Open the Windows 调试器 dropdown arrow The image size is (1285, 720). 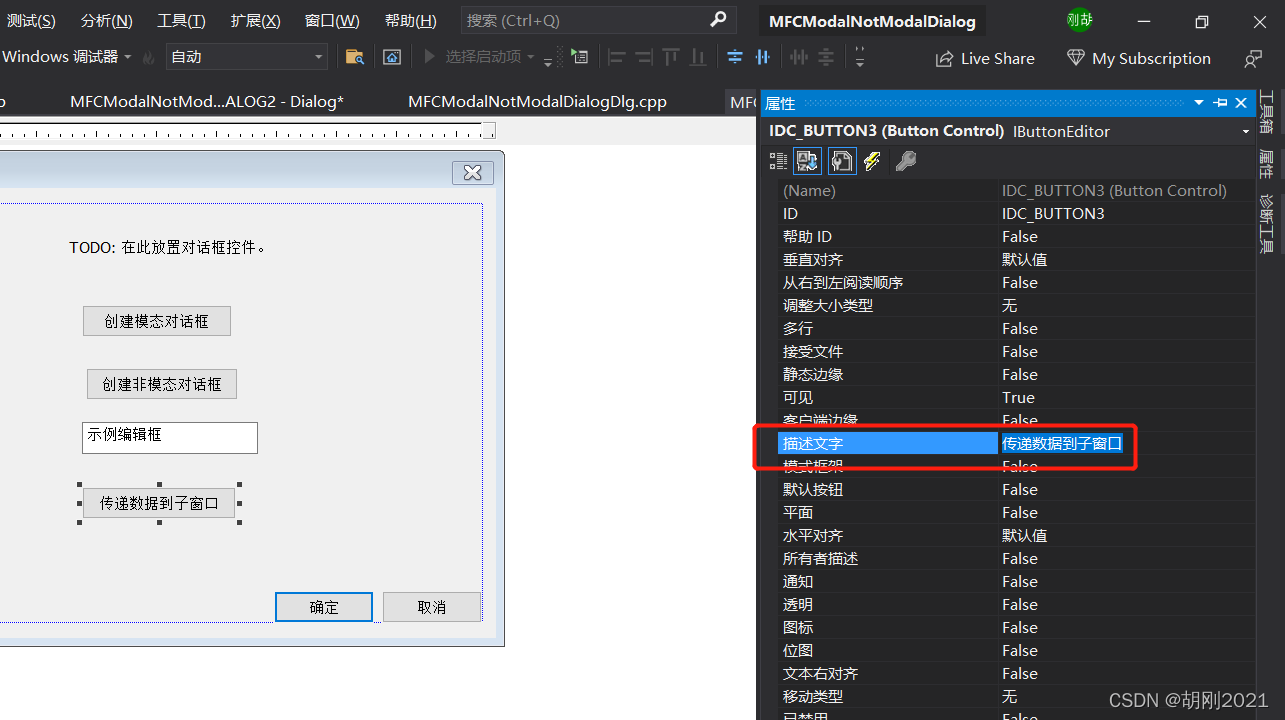128,57
